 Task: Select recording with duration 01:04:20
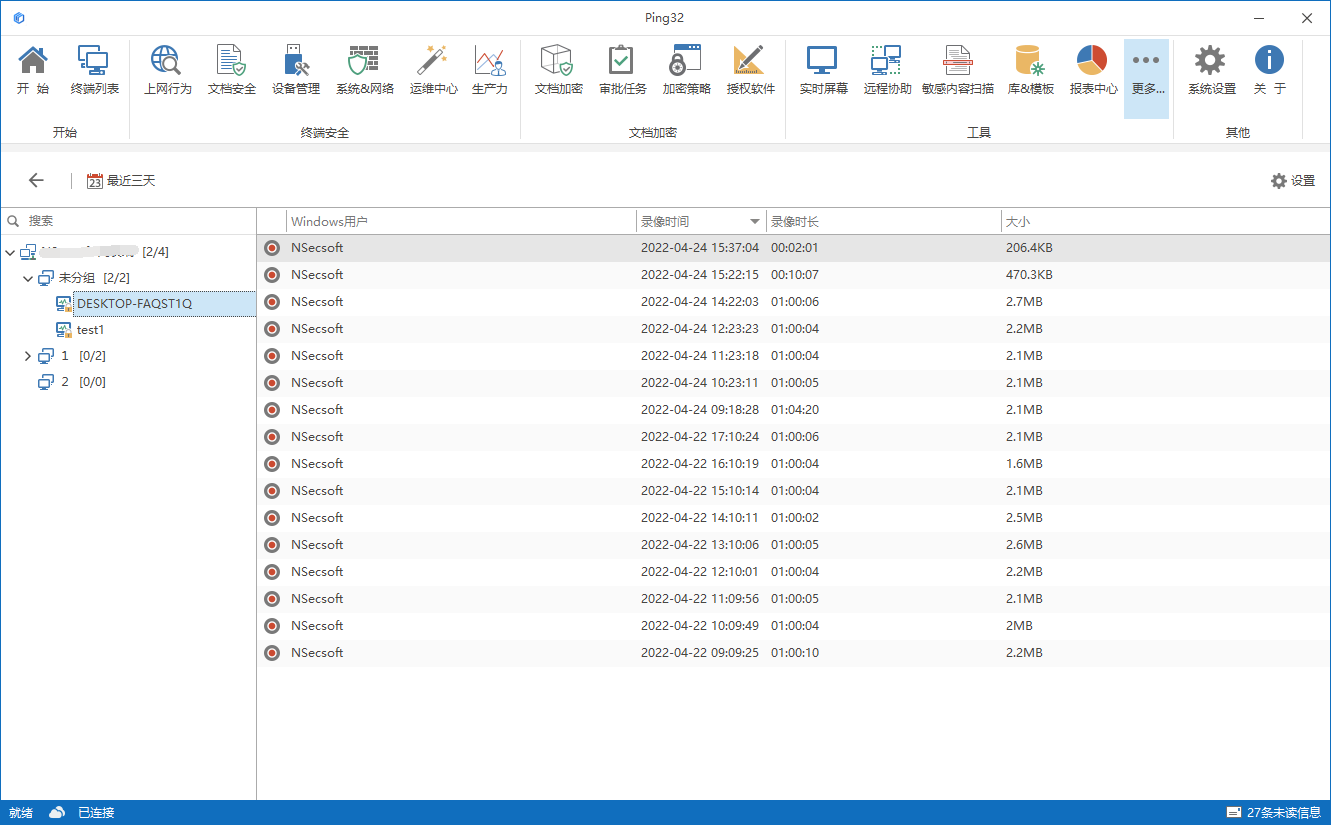point(794,410)
